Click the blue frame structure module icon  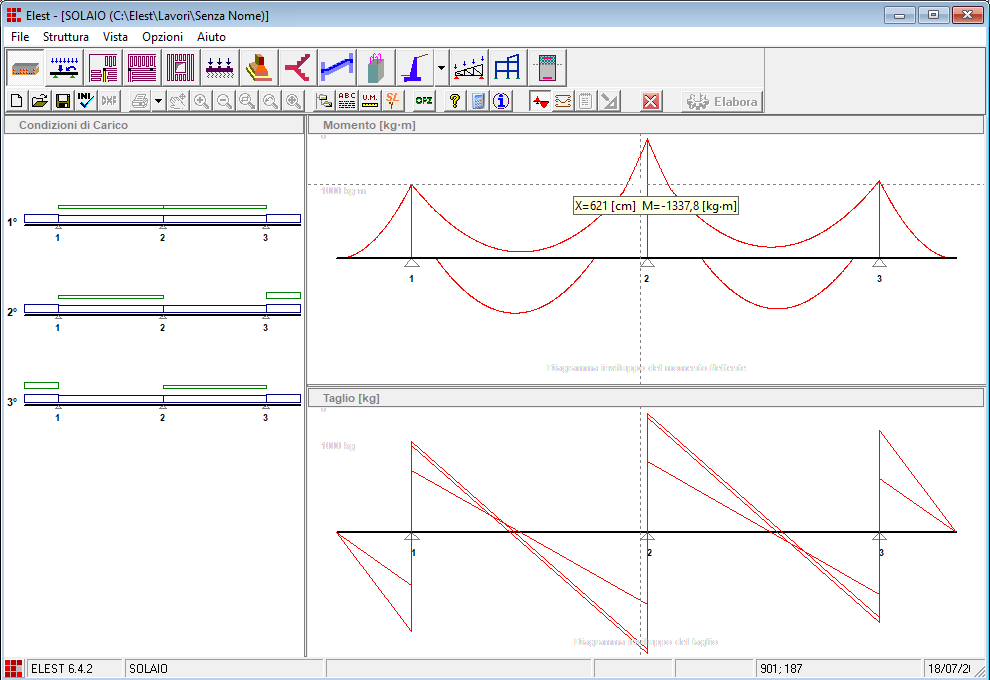point(508,67)
